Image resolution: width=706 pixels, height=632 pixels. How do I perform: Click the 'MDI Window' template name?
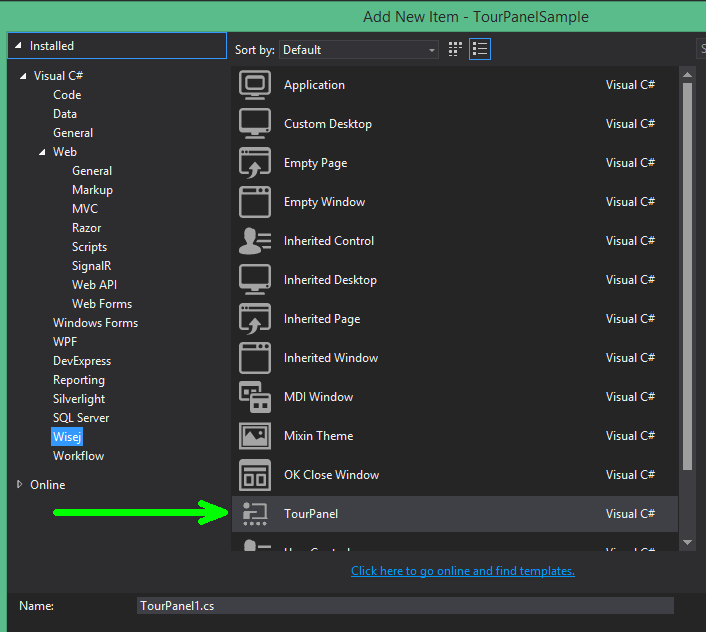tap(318, 397)
